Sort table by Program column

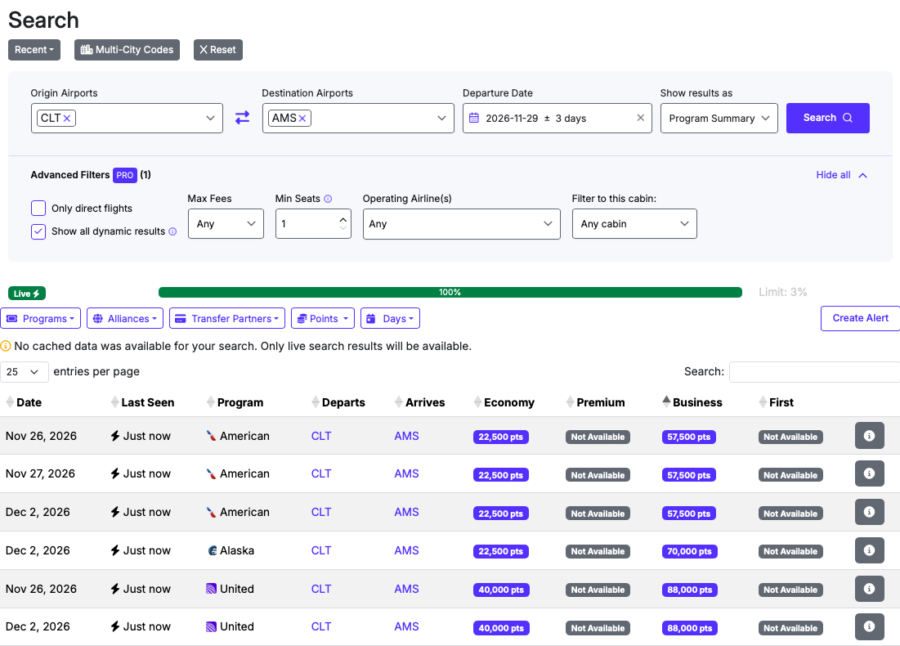[235, 403]
